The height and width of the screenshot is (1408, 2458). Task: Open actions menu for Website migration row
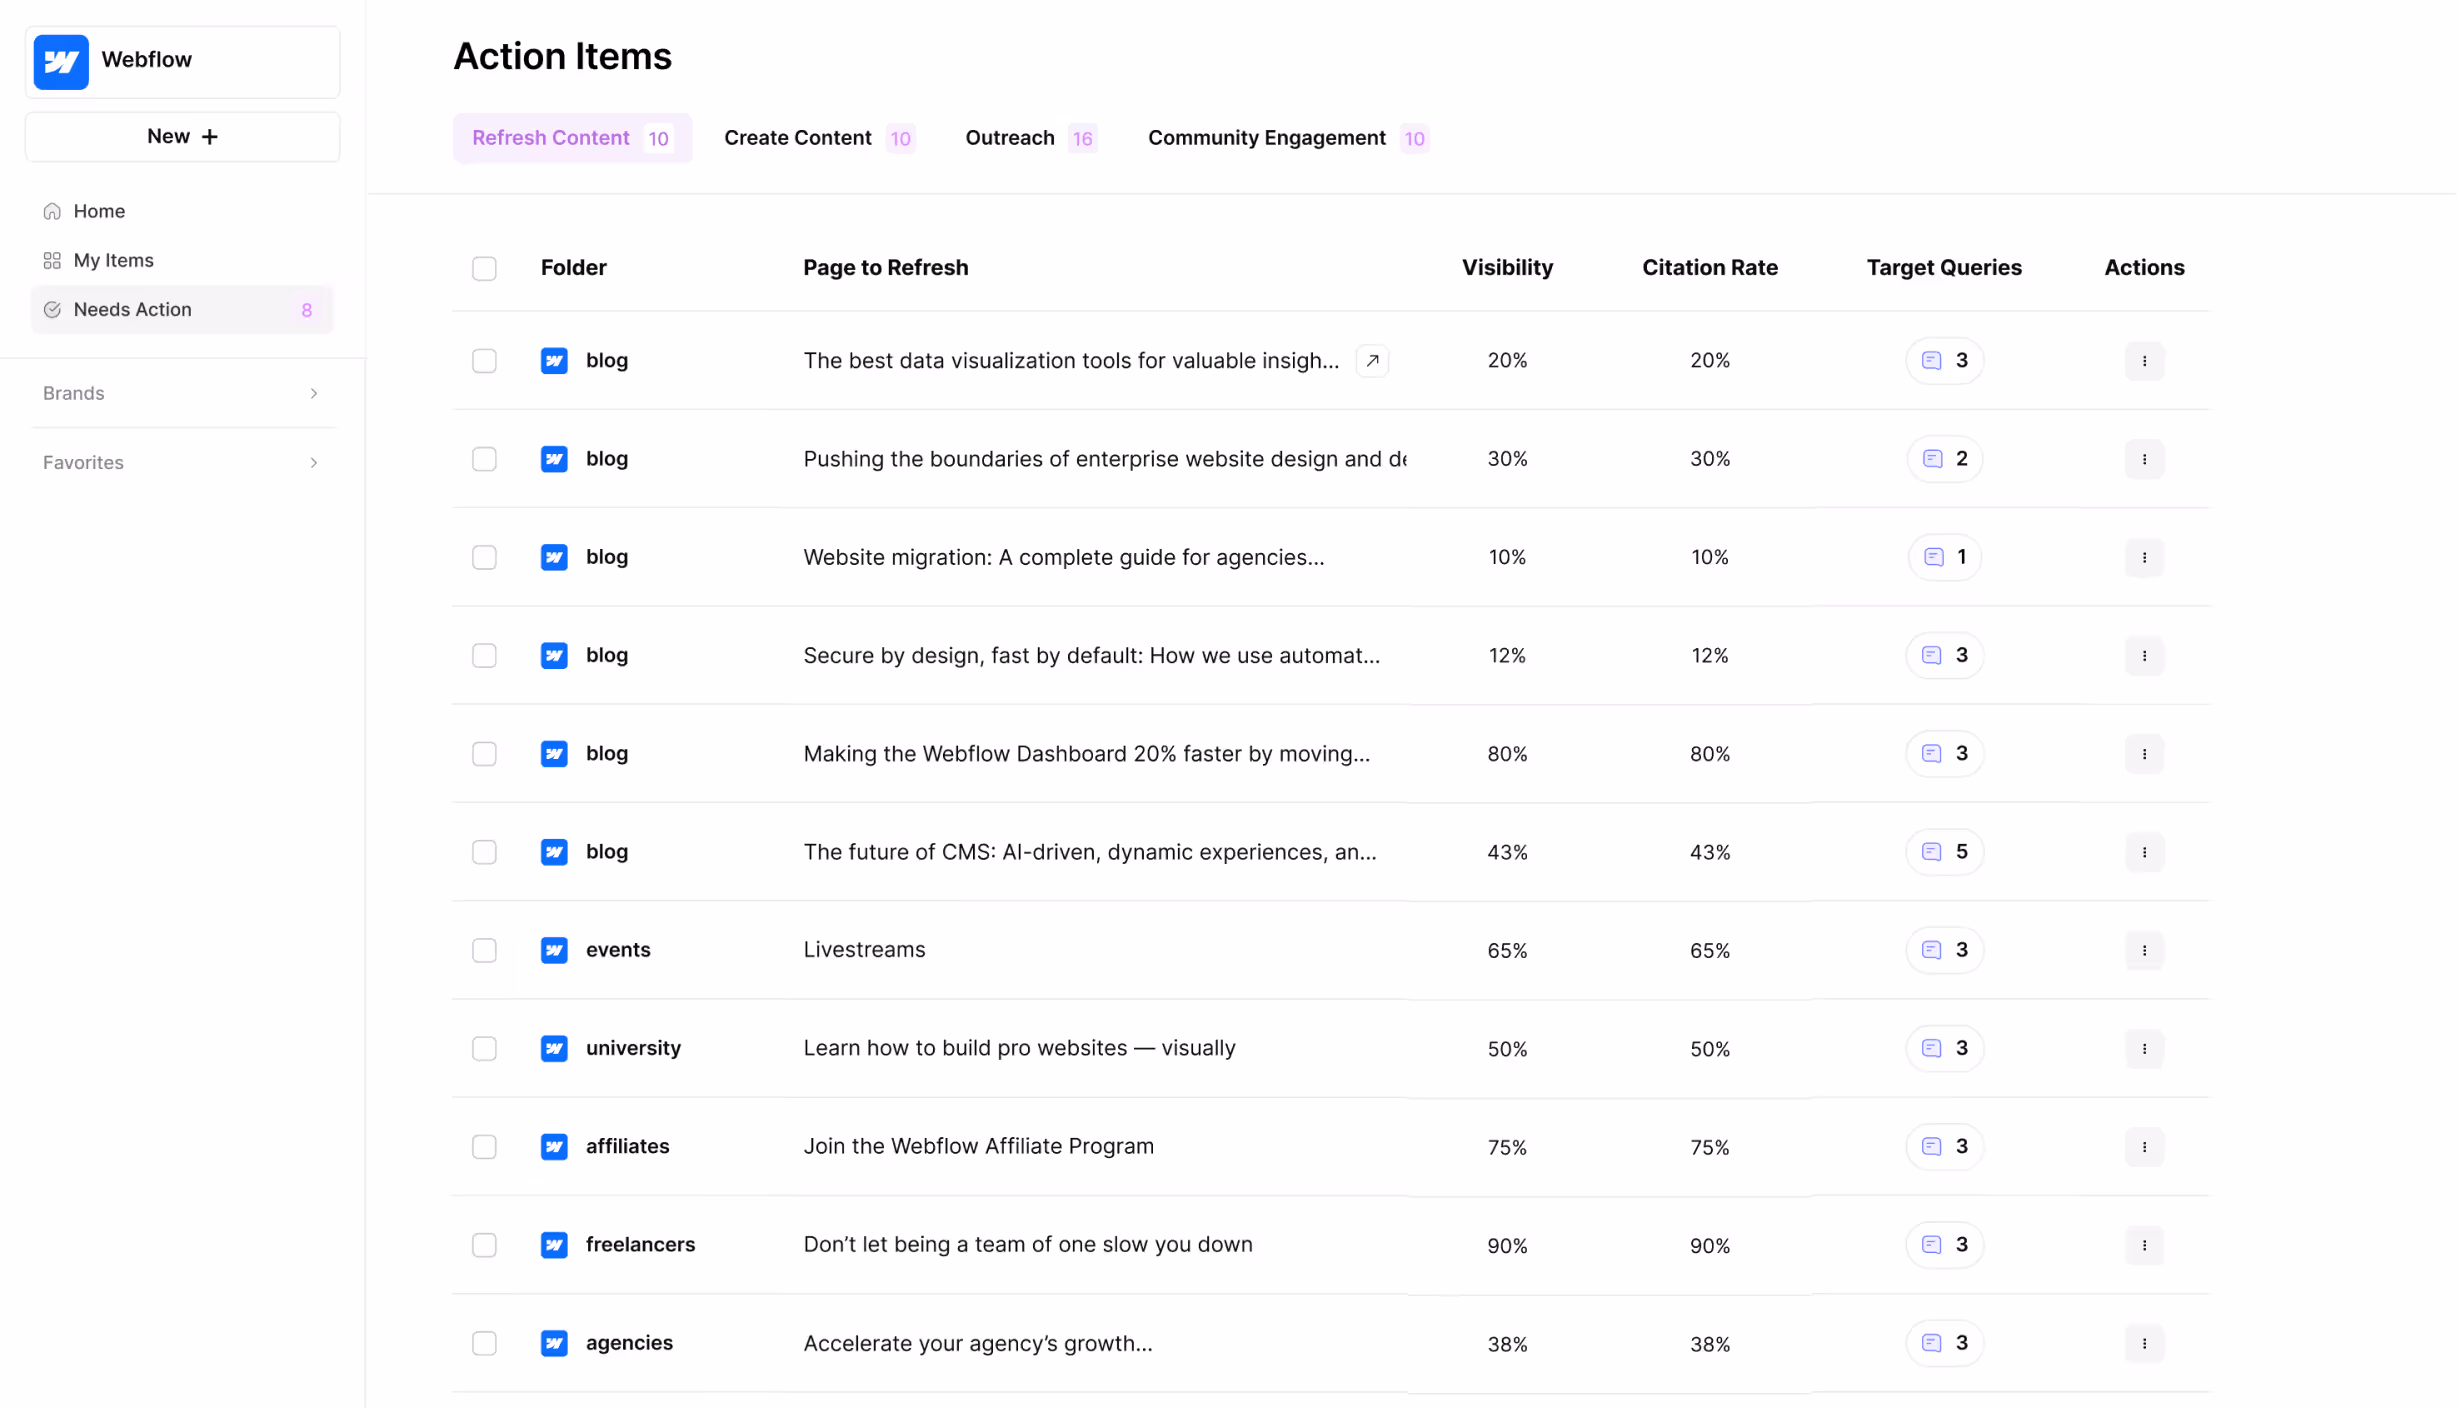(x=2144, y=557)
